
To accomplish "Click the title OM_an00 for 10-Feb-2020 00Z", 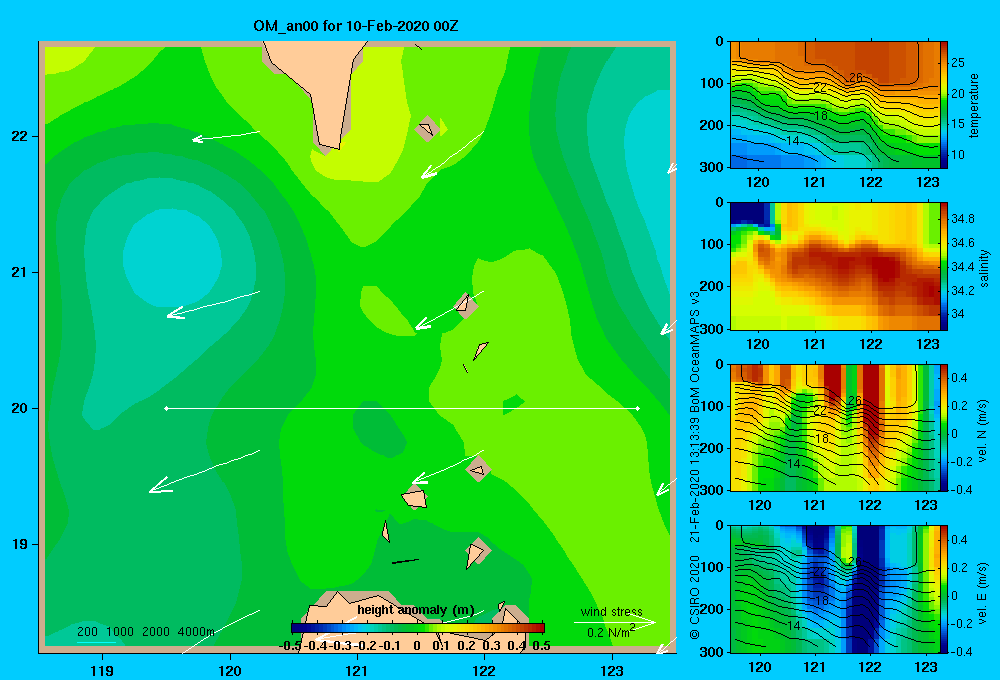I will click(x=356, y=26).
